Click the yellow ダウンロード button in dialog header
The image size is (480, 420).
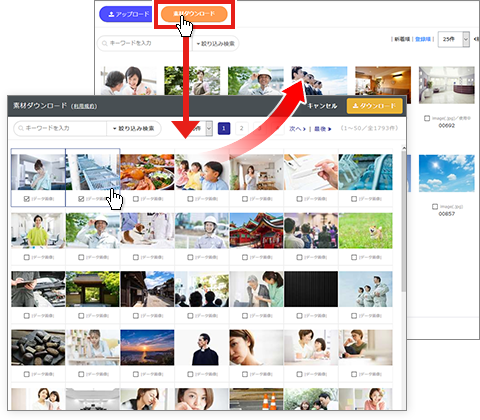(x=374, y=106)
